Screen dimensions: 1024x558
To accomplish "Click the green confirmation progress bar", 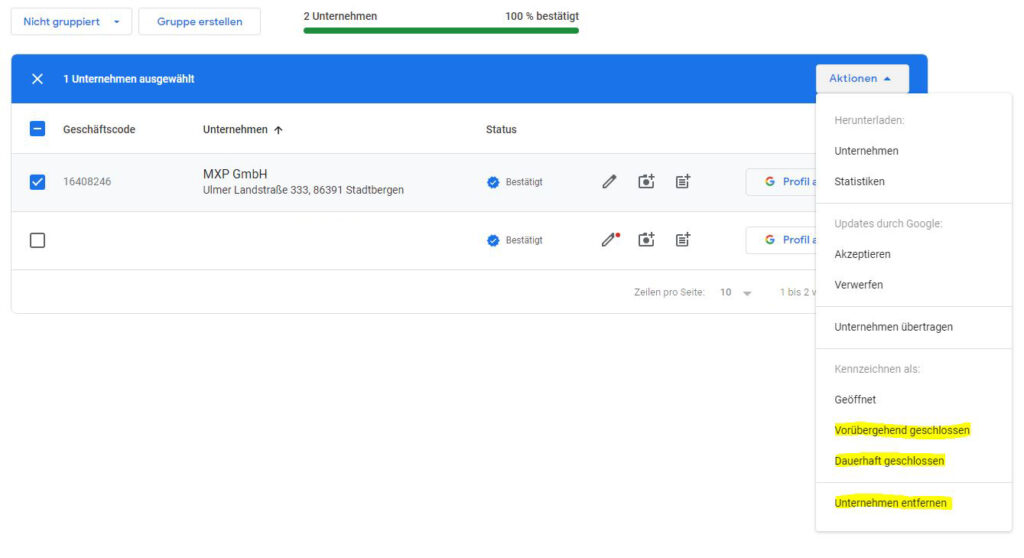I will [441, 31].
